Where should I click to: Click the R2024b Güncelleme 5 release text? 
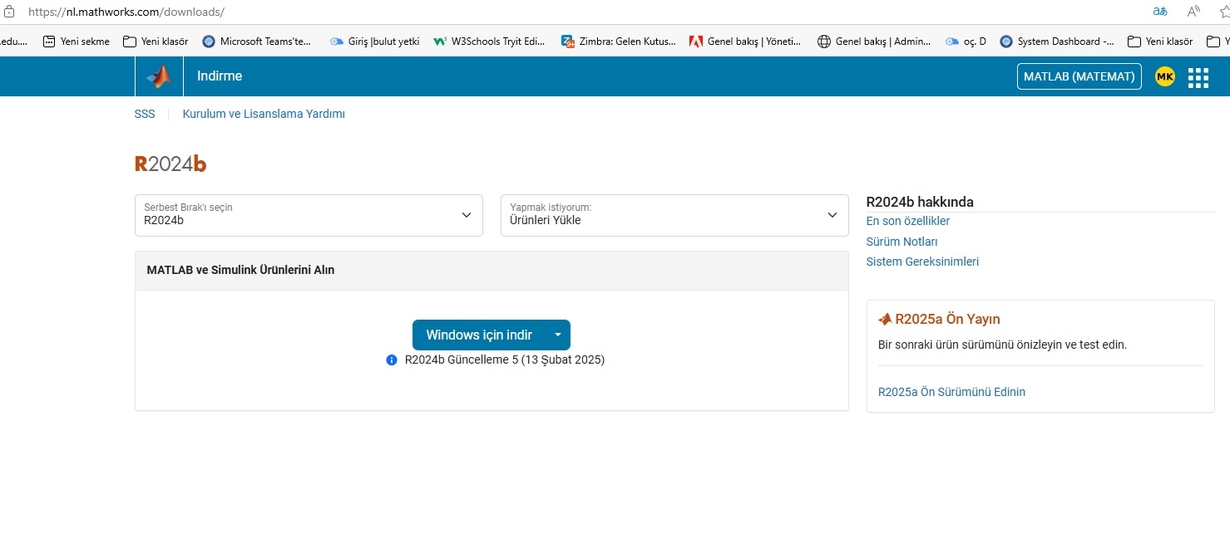coord(505,360)
